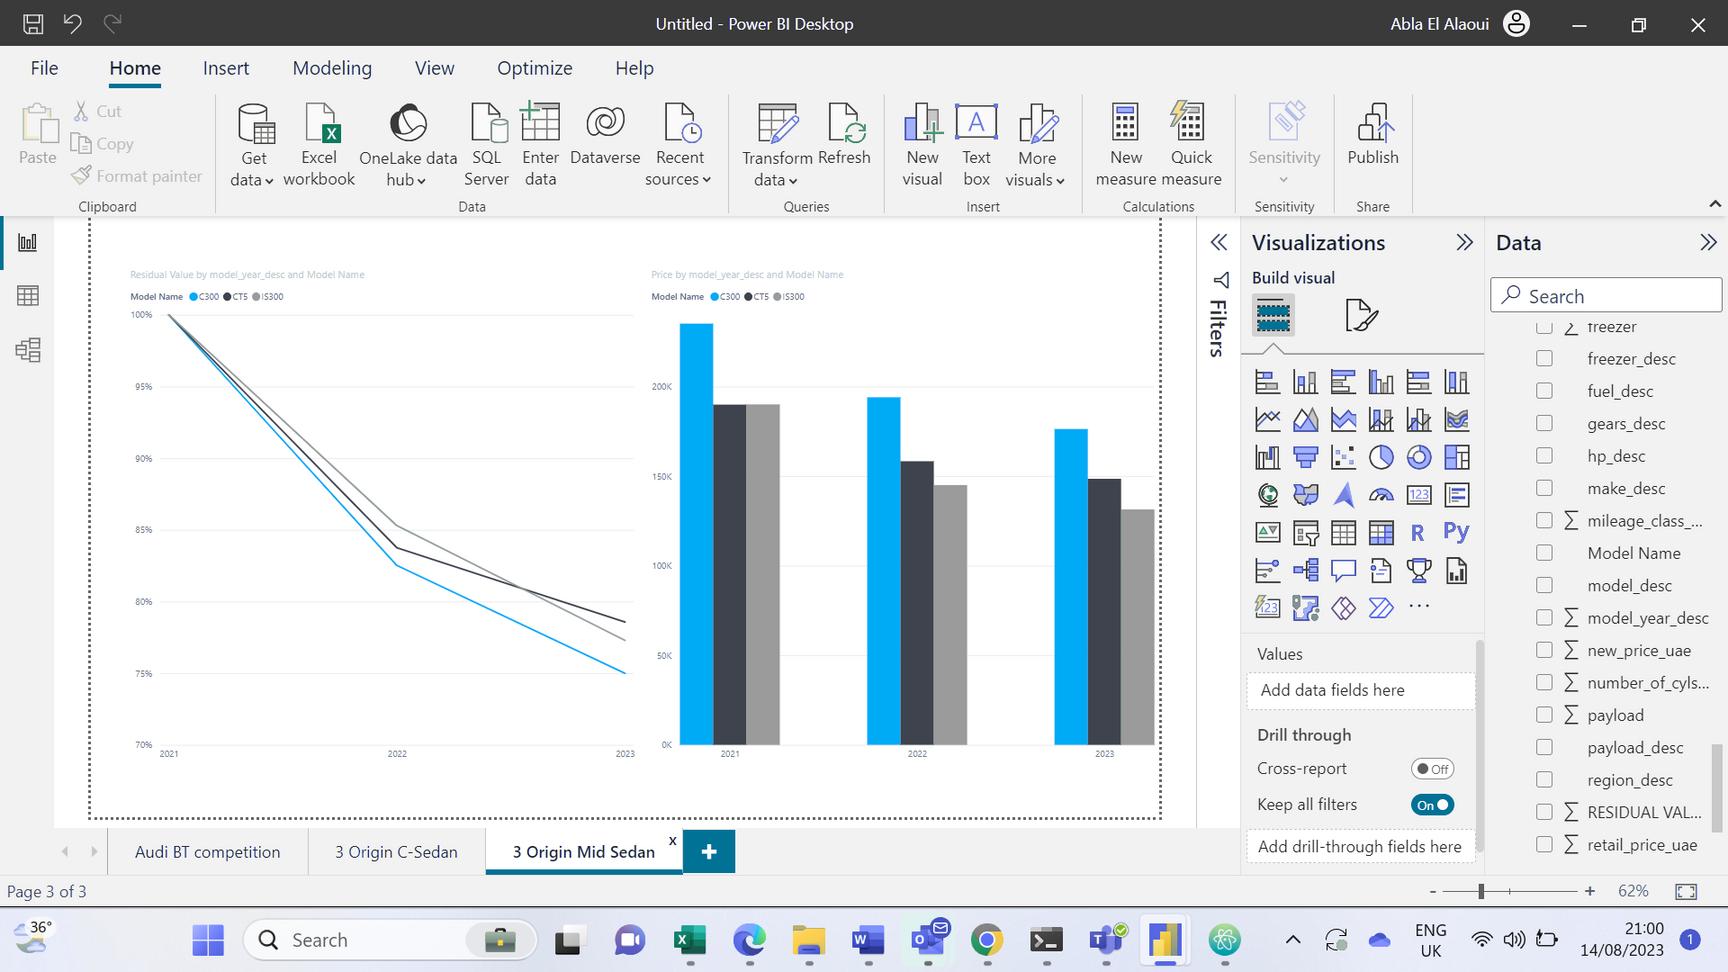The width and height of the screenshot is (1728, 972).
Task: Check the fuel_desc field
Action: coord(1544,391)
